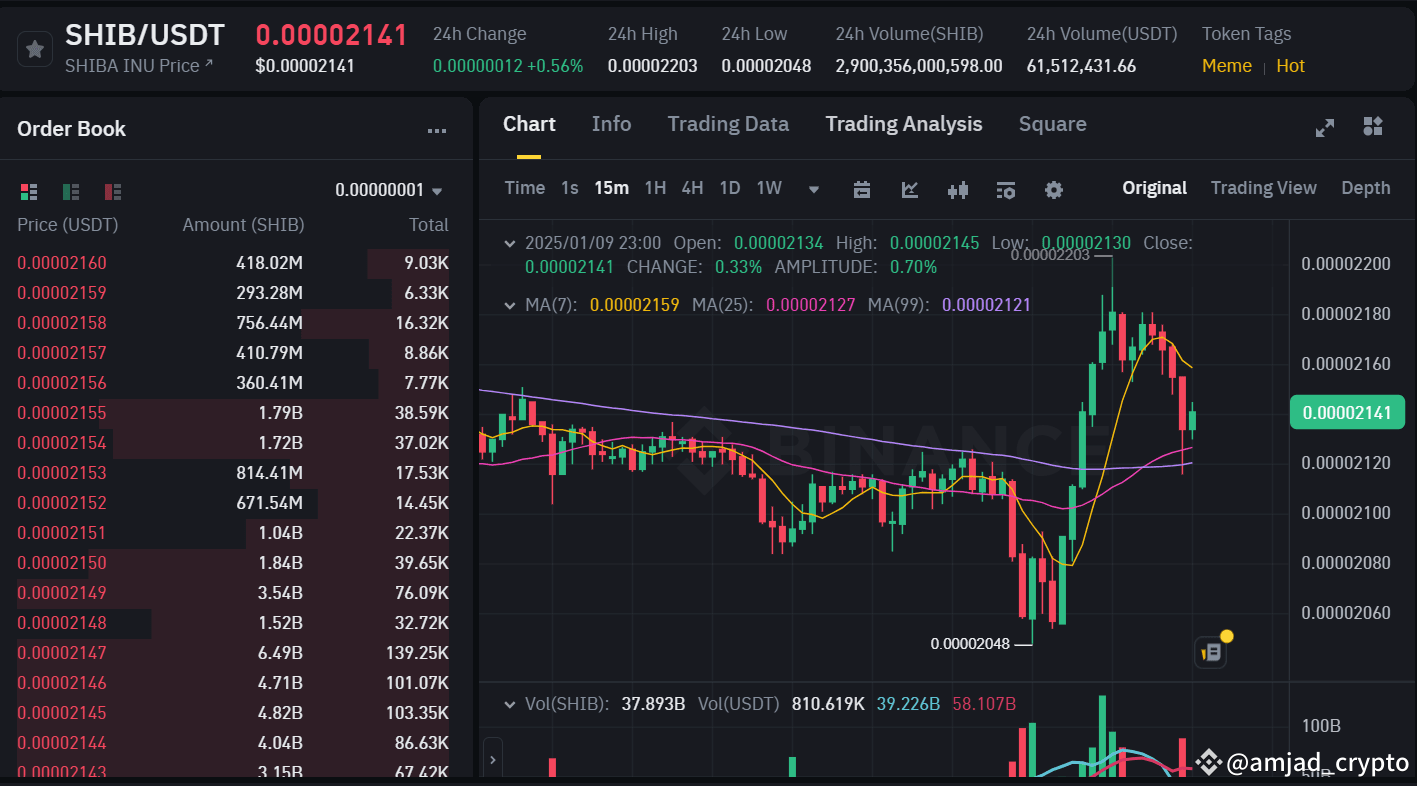Open the floating note icon on chart

pos(1211,652)
